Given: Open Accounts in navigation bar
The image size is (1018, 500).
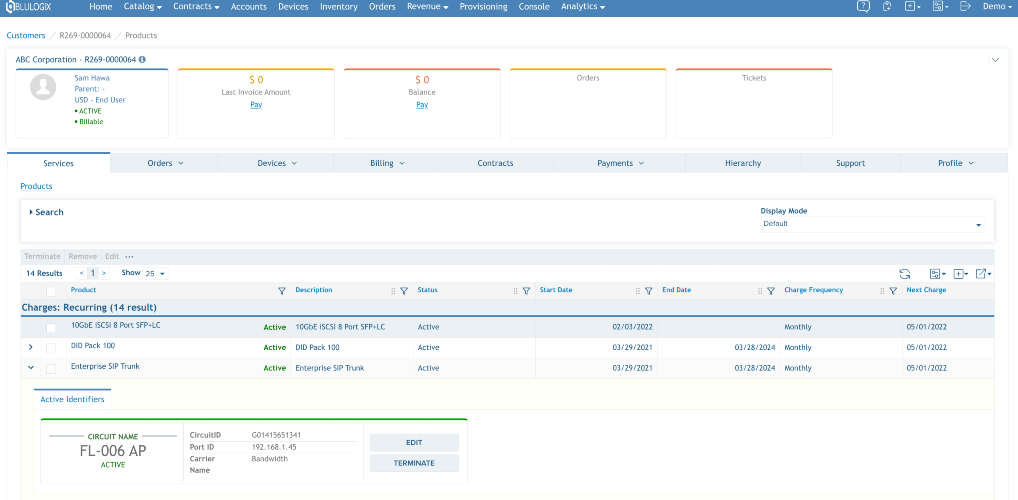Looking at the screenshot, I should click(x=249, y=6).
